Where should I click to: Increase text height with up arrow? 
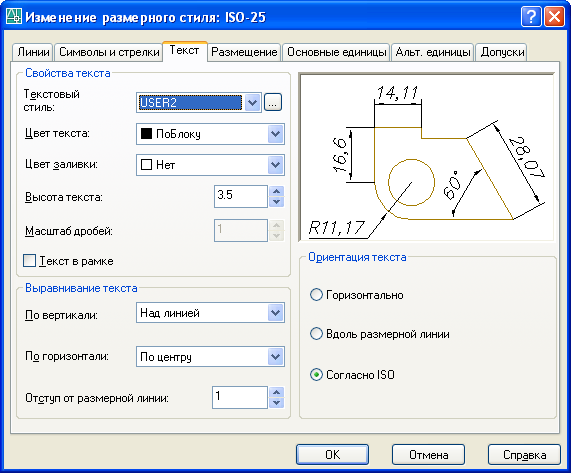pyautogui.click(x=276, y=192)
